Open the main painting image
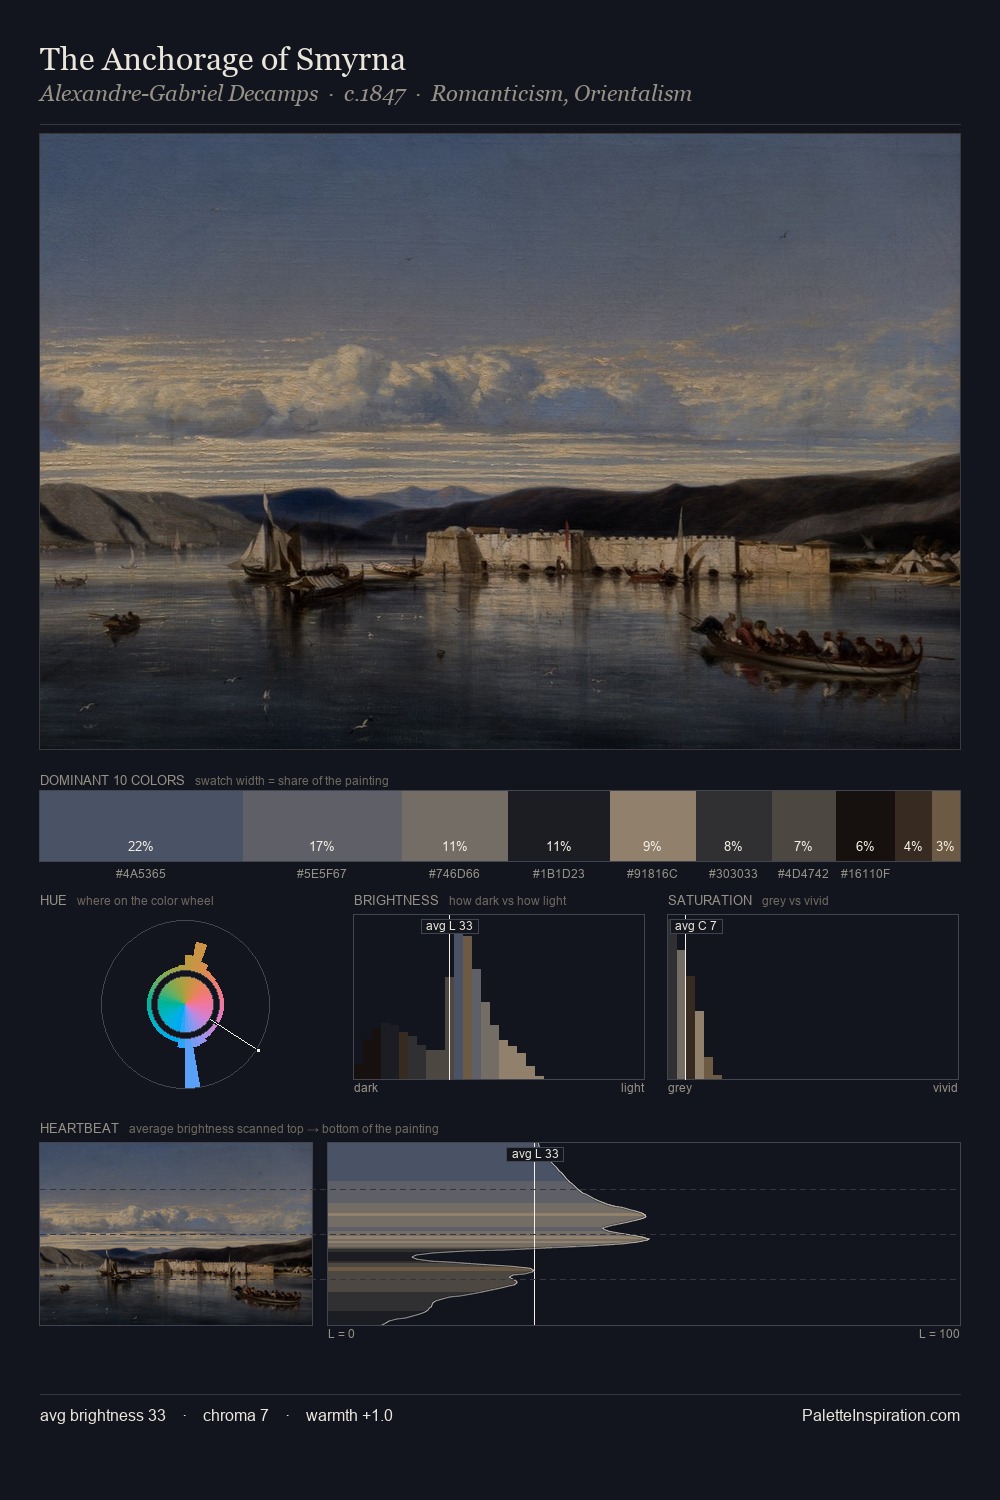Viewport: 1000px width, 1500px height. tap(500, 441)
